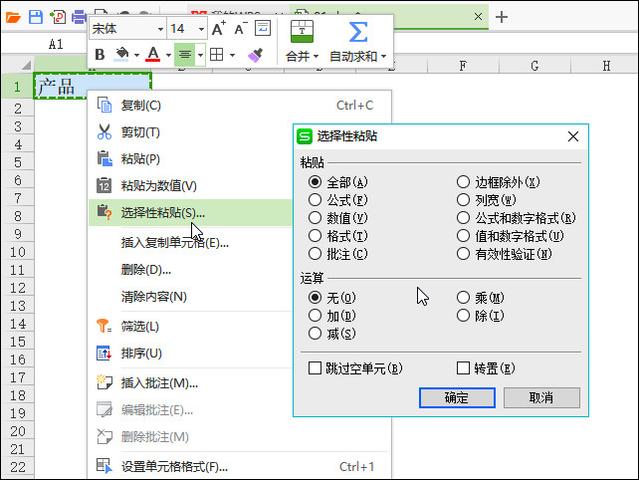Choose 复制(C) from the context menu
The width and height of the screenshot is (639, 480).
240,105
